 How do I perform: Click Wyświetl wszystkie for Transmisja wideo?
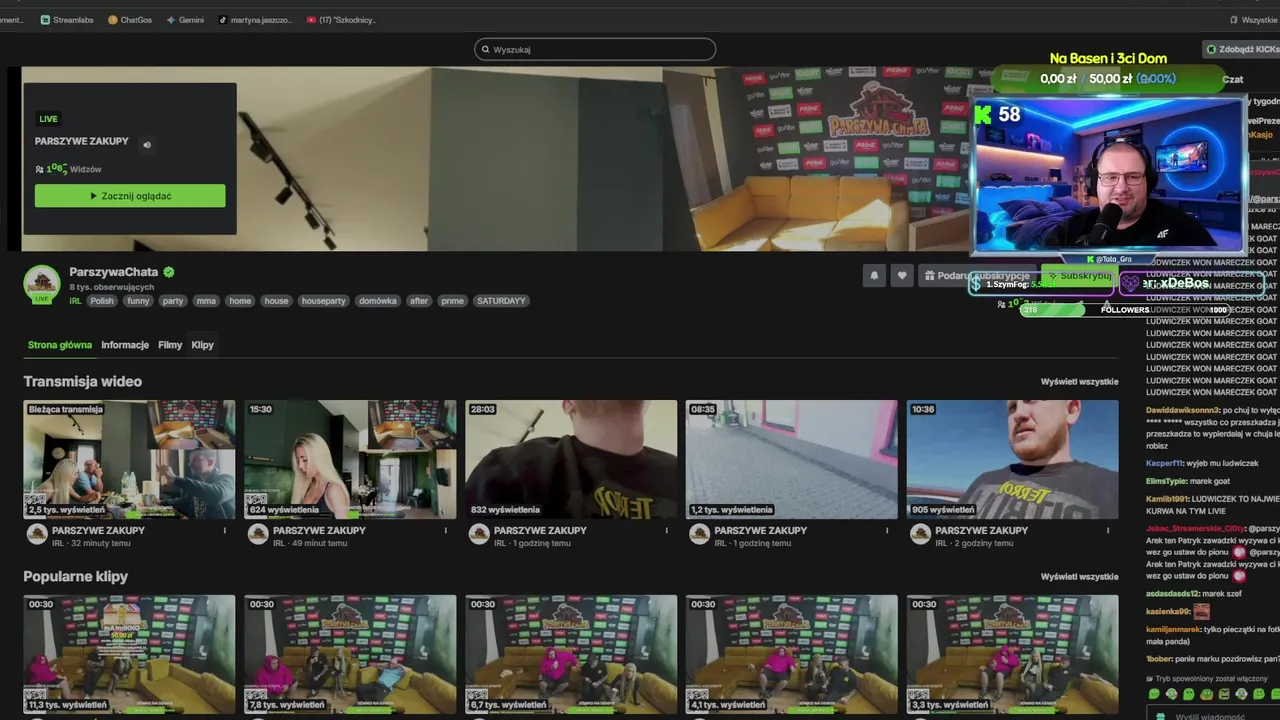click(x=1079, y=382)
